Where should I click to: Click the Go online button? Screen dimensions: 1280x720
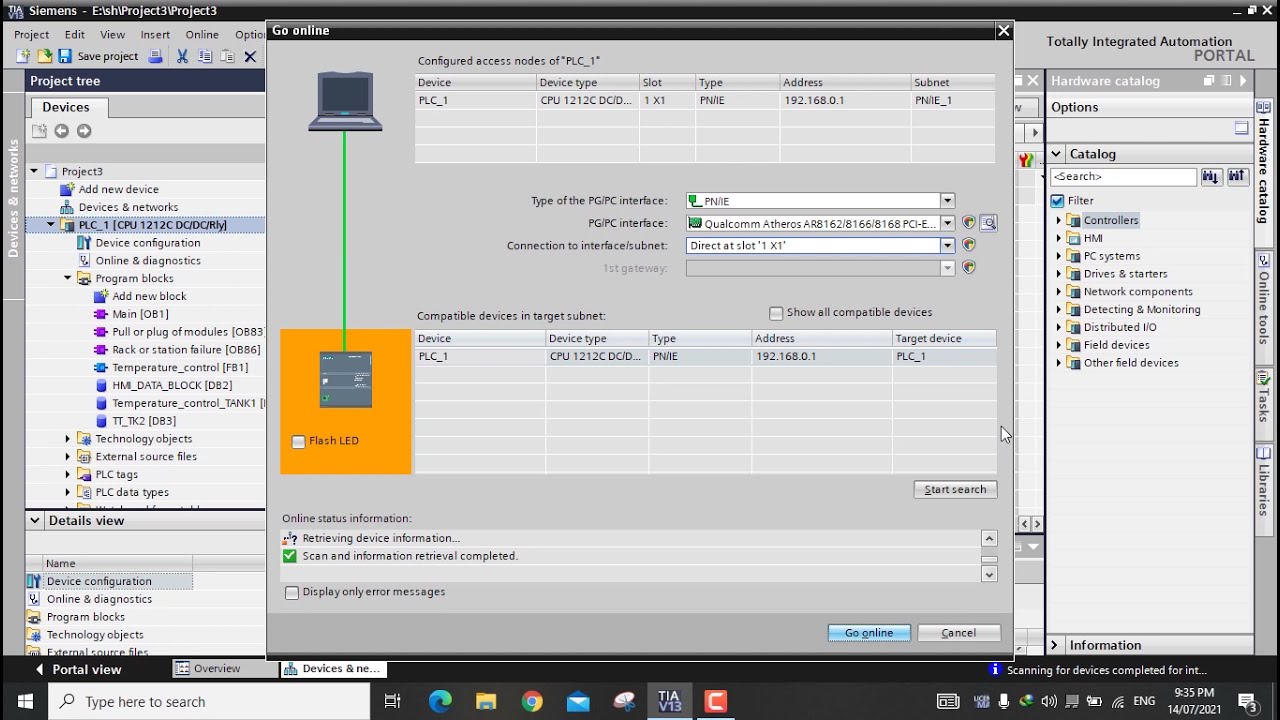click(869, 632)
